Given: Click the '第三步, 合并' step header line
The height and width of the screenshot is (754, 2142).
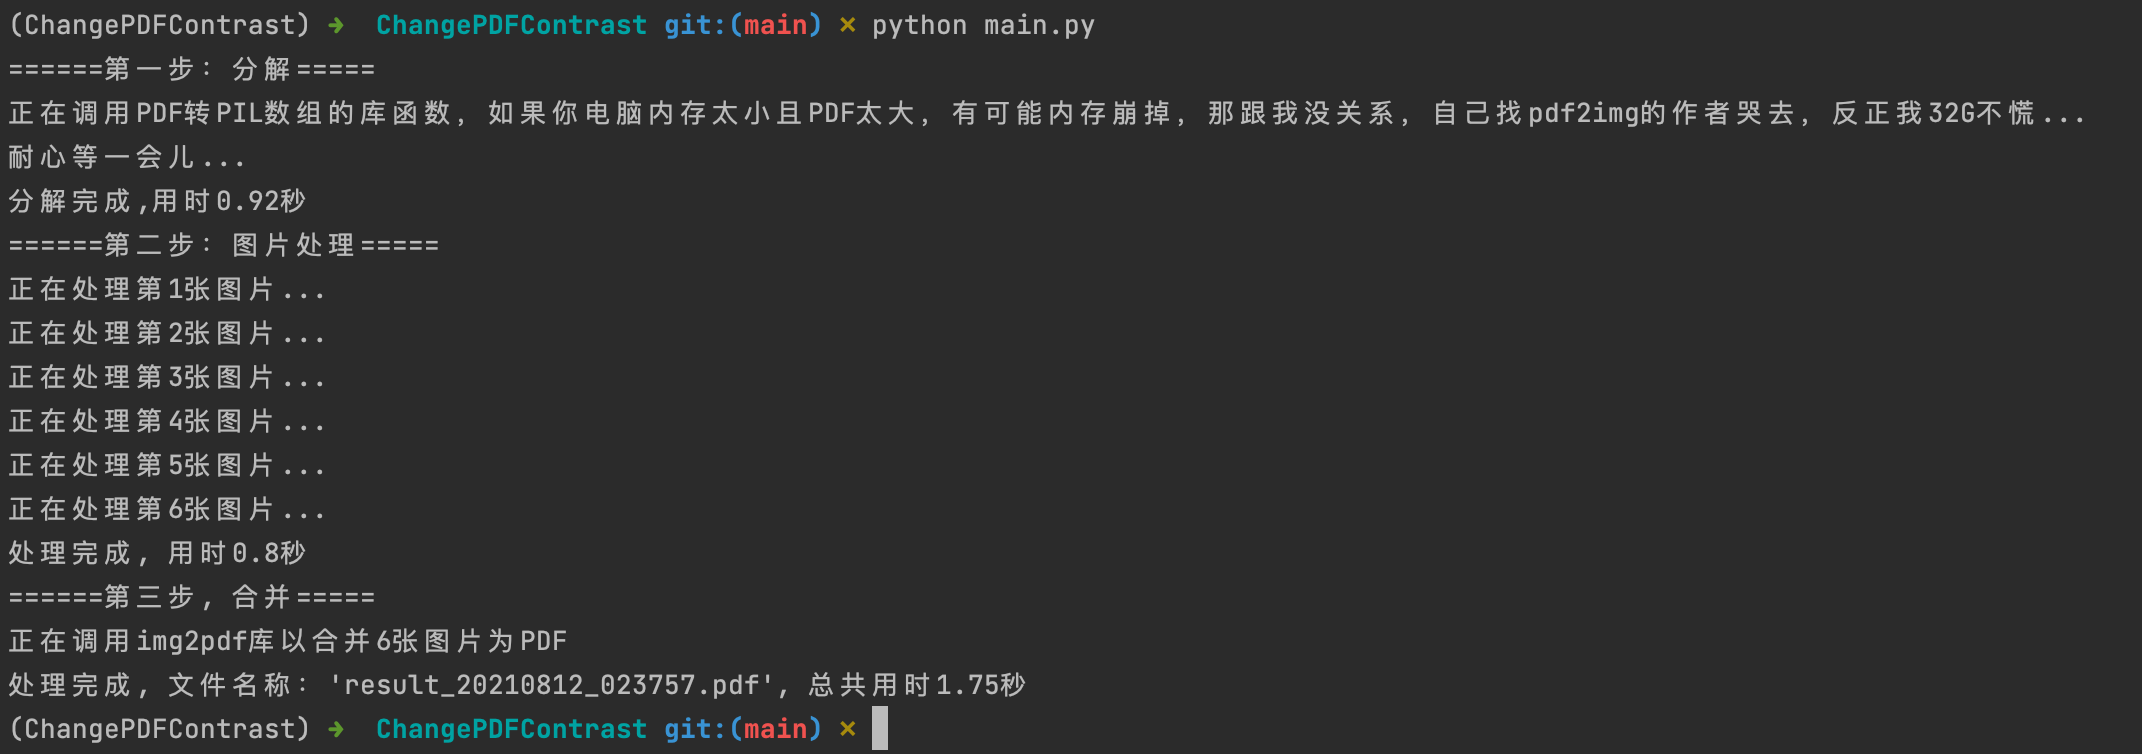Looking at the screenshot, I should (x=192, y=598).
